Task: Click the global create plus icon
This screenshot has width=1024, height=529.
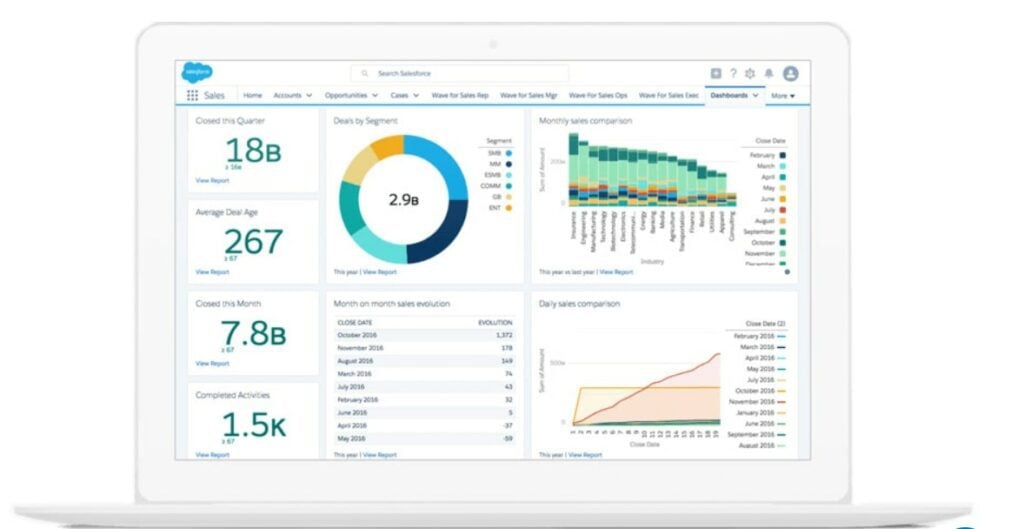Action: [x=716, y=74]
